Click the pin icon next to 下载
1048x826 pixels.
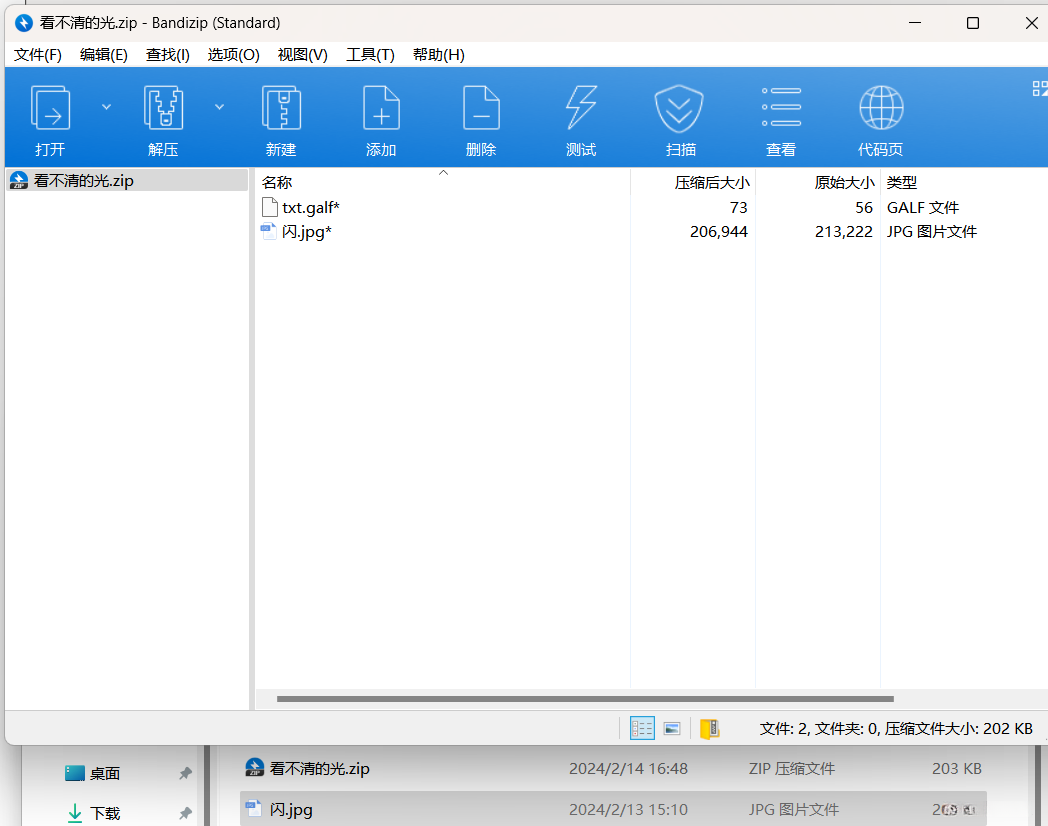pos(185,813)
